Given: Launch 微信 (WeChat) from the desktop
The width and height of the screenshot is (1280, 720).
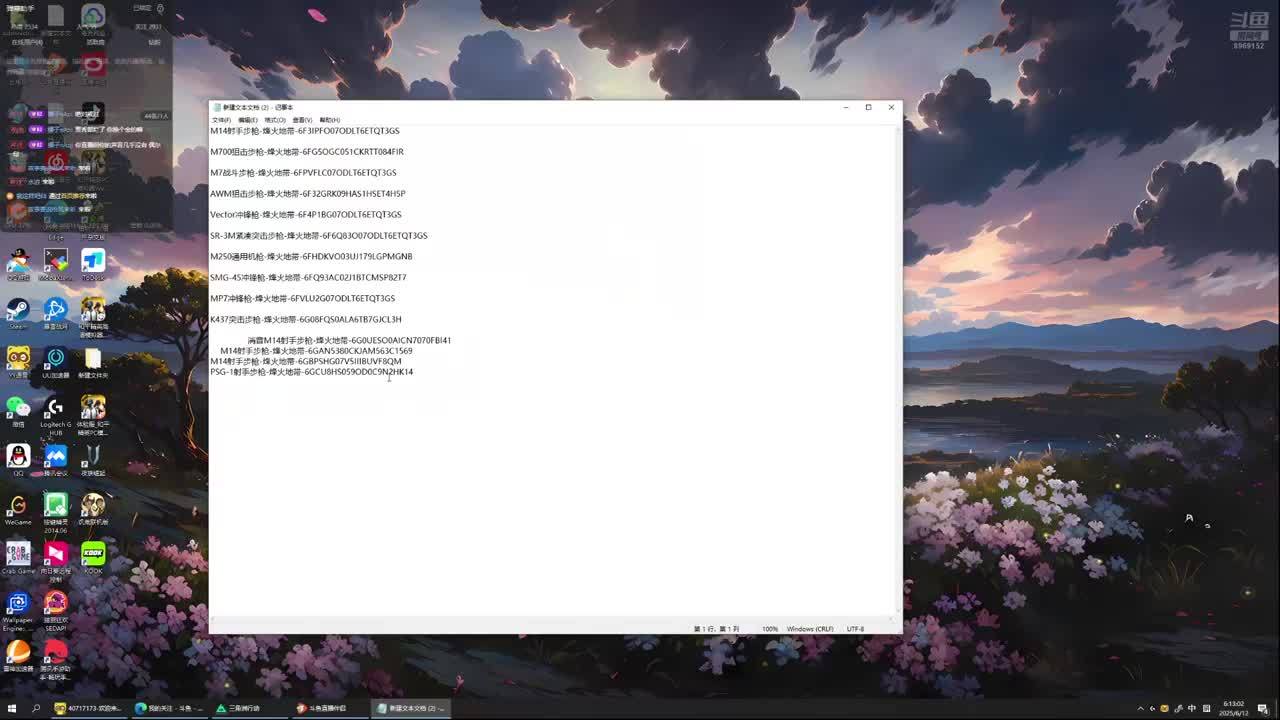Looking at the screenshot, I should click(x=18, y=411).
